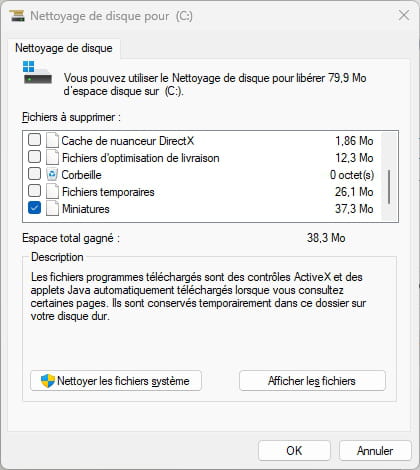
Task: Select the Nettoyage de disque tab
Action: (64, 48)
